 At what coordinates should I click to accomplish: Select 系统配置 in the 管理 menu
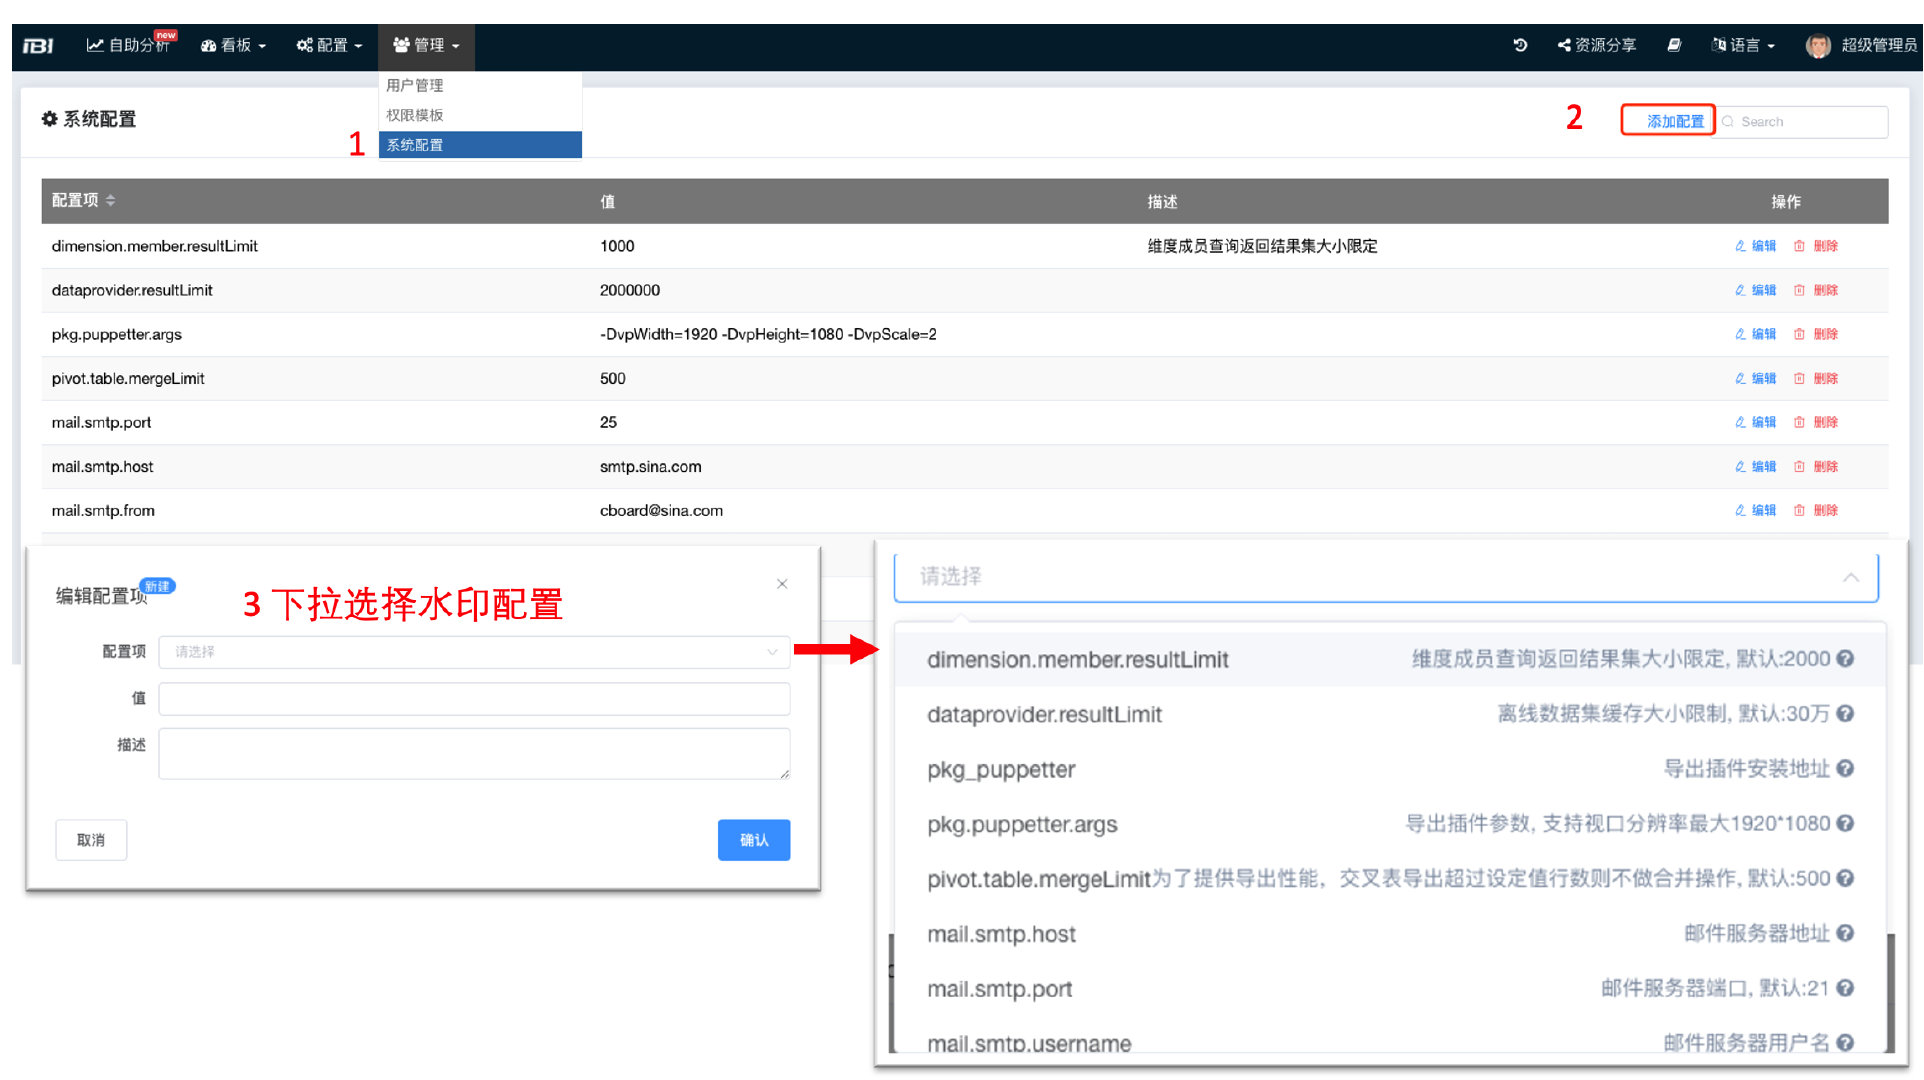pos(480,145)
